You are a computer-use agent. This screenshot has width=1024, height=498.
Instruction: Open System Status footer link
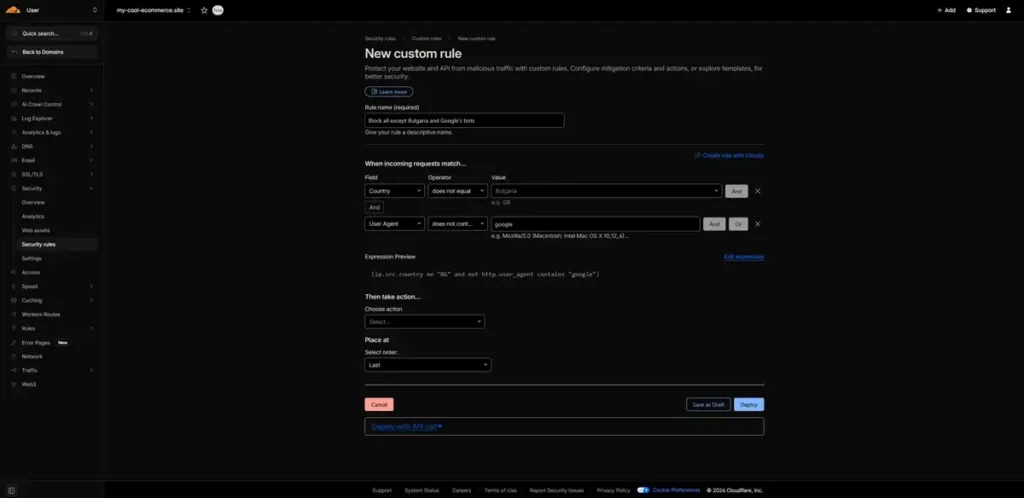(422, 490)
